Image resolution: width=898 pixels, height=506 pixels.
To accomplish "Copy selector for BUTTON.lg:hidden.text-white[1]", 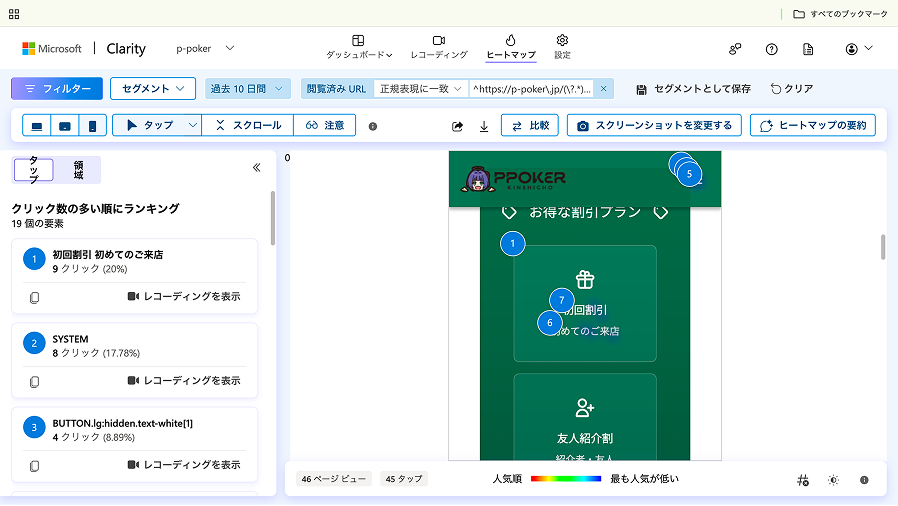I will point(34,466).
